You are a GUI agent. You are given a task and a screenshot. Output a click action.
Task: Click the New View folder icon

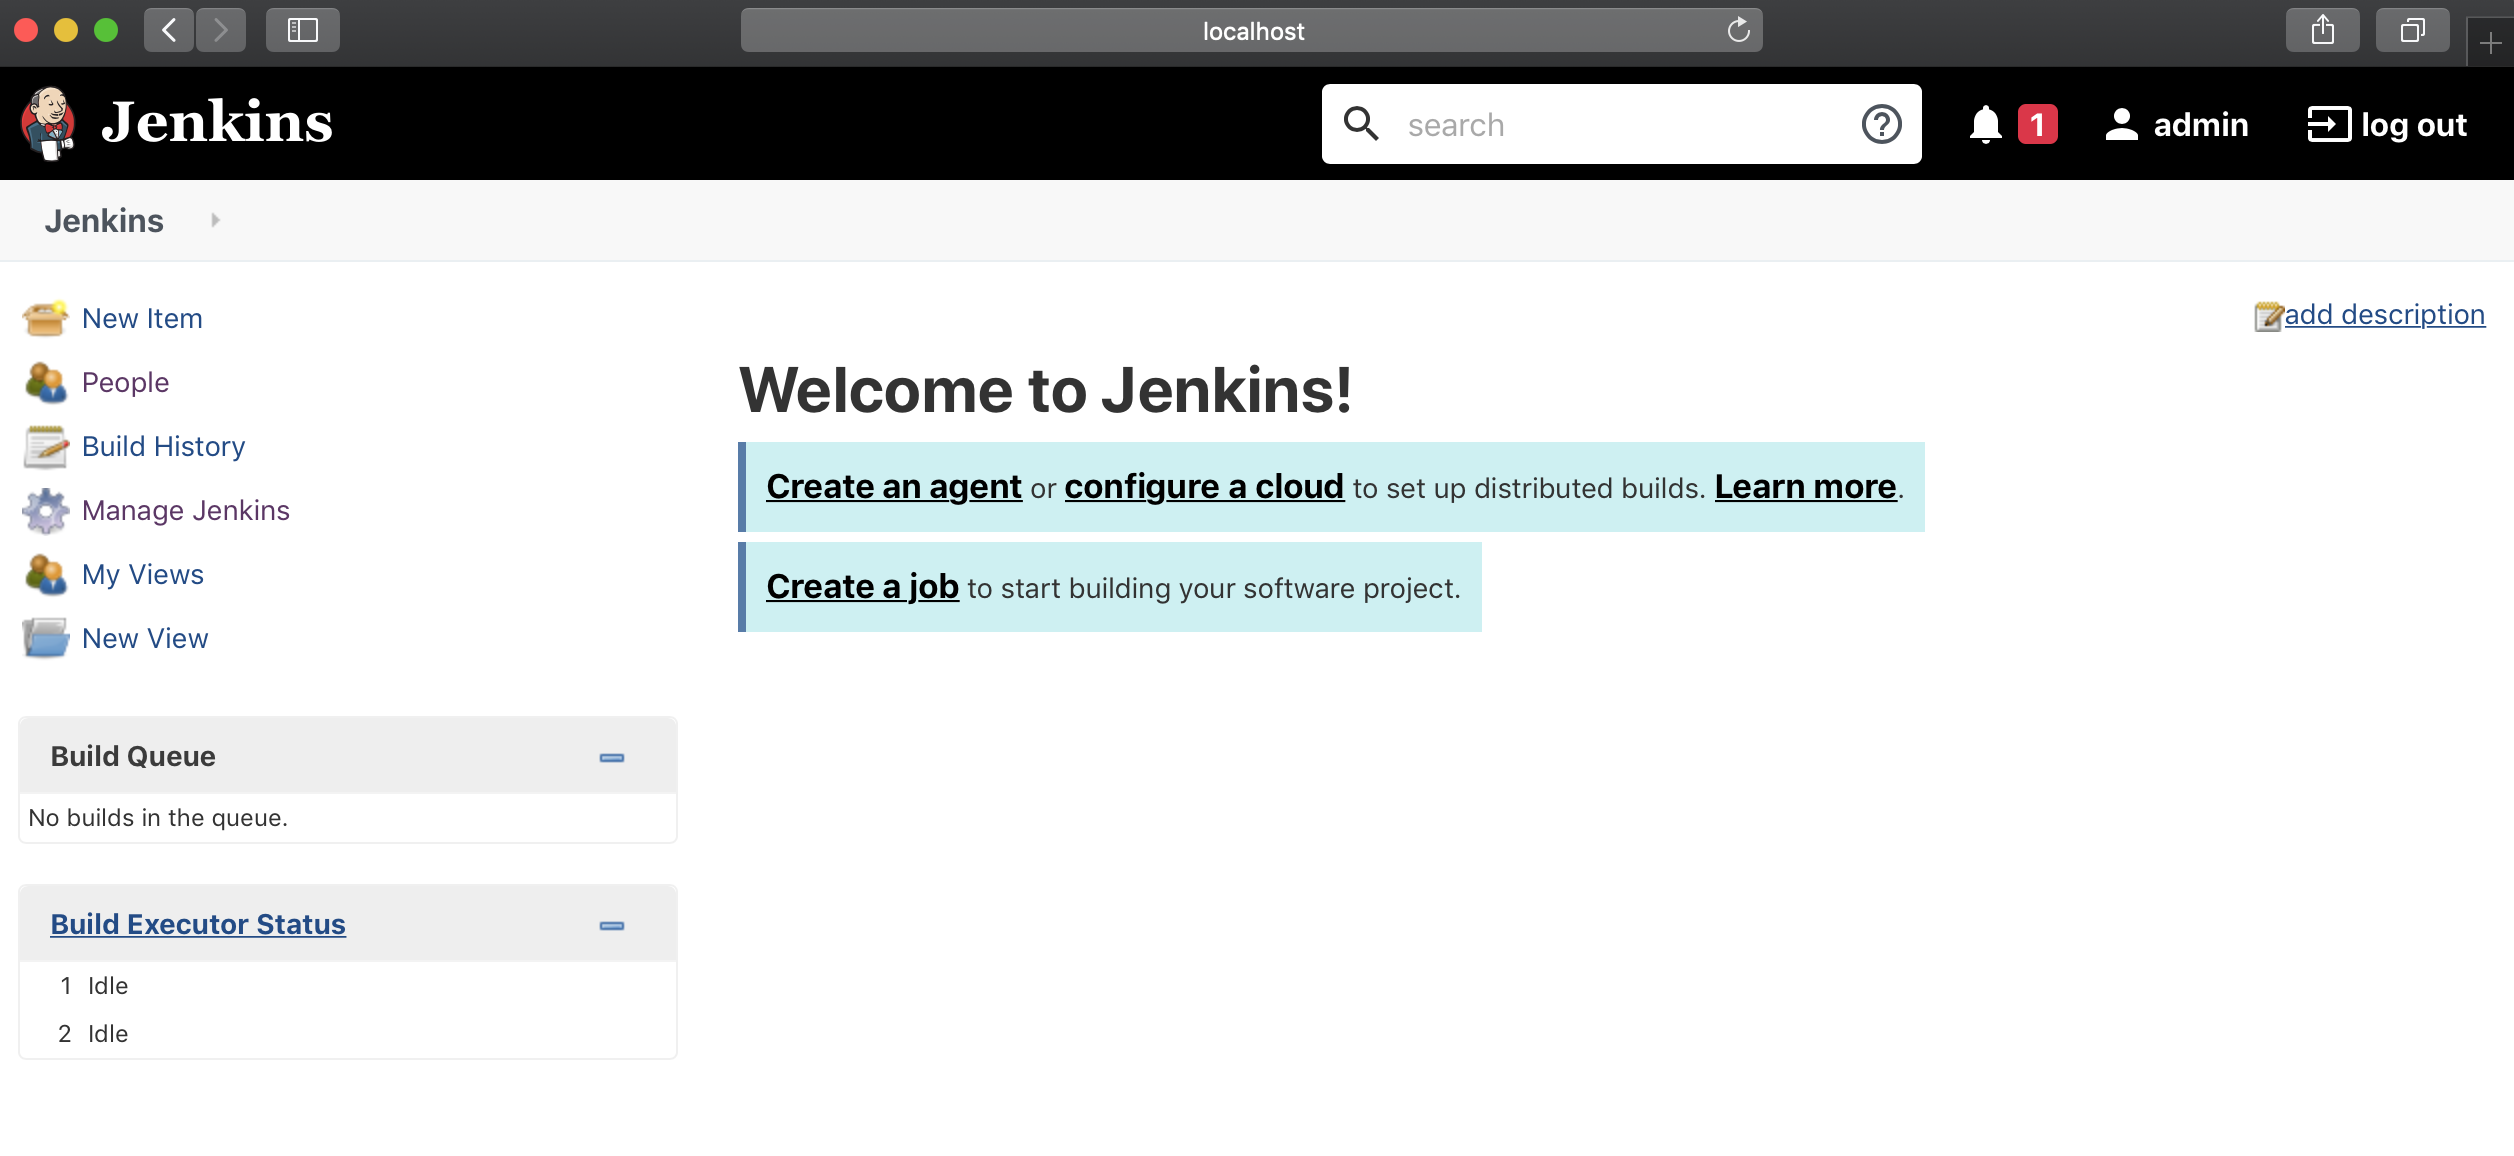coord(45,638)
